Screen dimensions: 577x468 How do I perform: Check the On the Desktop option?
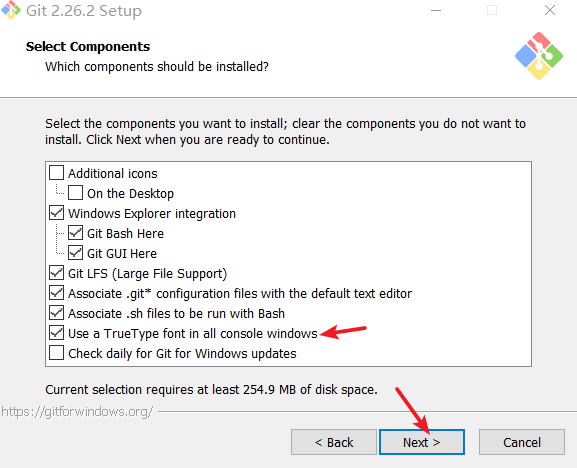[x=75, y=192]
